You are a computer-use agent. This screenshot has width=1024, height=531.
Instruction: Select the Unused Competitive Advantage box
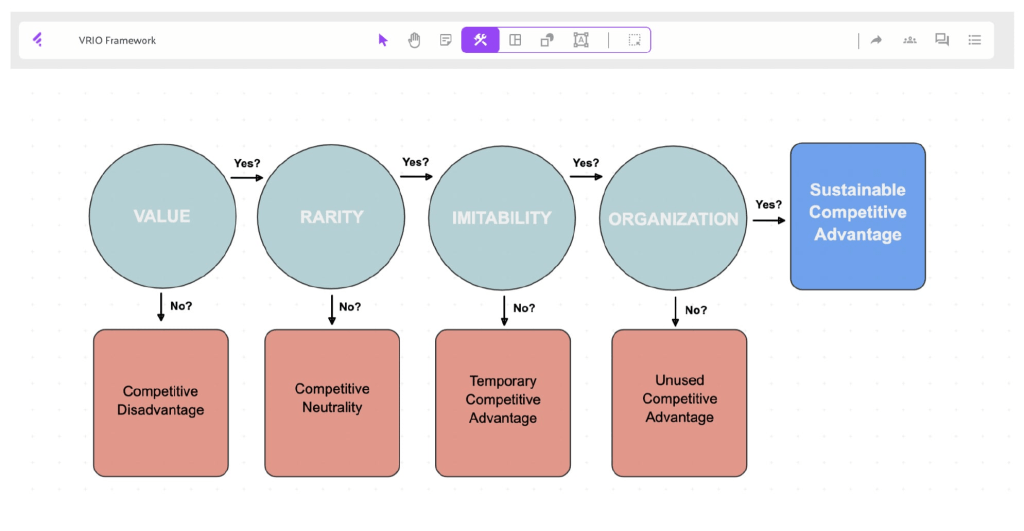[x=679, y=401]
